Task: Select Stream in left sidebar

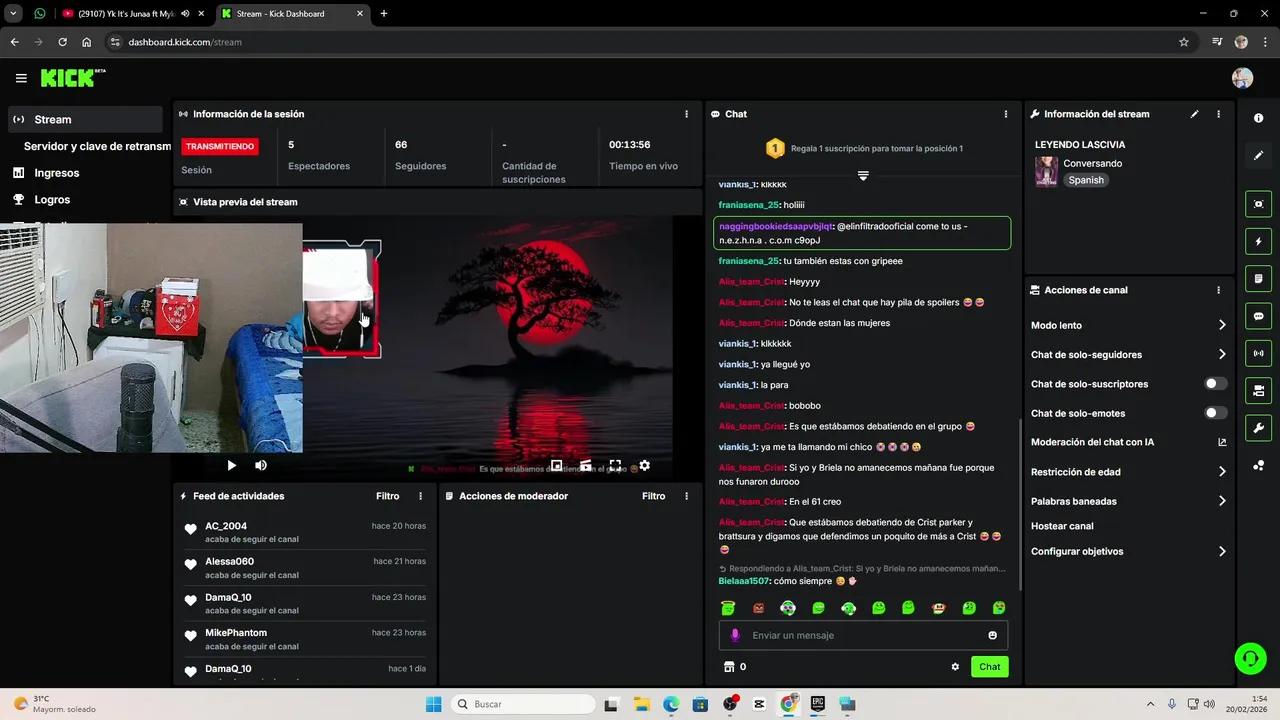Action: click(x=84, y=119)
